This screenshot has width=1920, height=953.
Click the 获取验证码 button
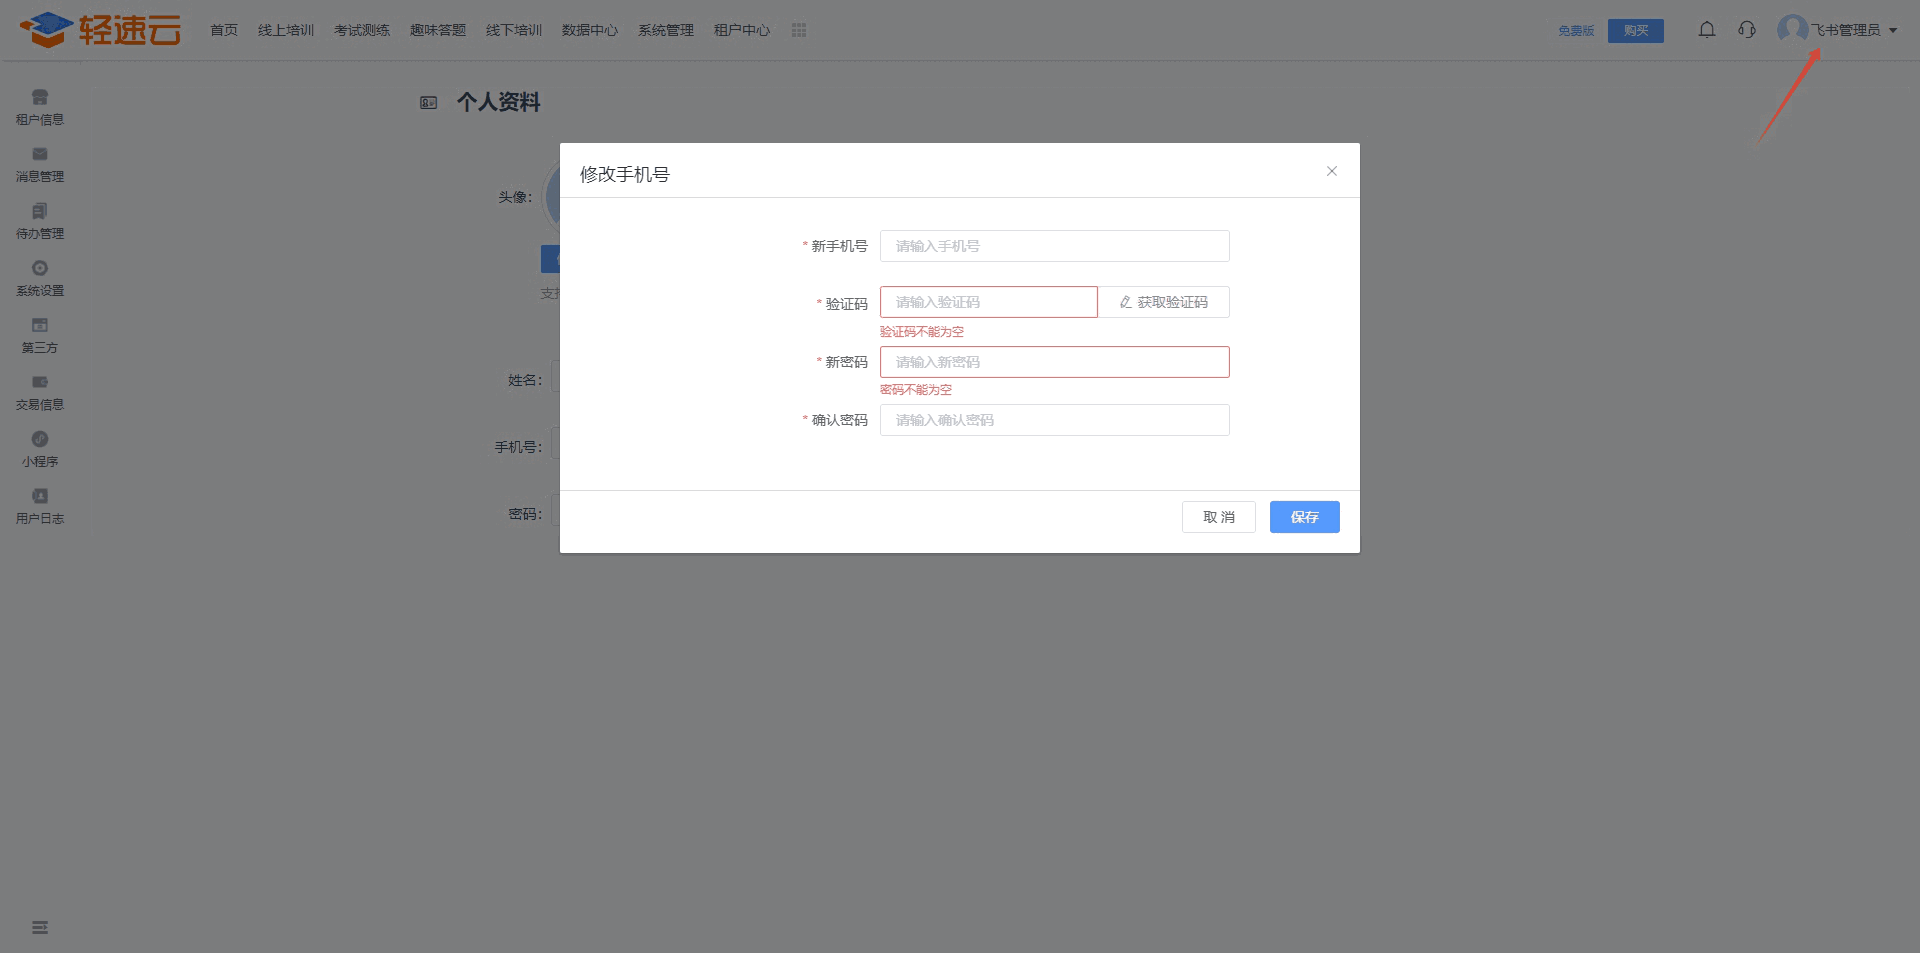(1164, 302)
